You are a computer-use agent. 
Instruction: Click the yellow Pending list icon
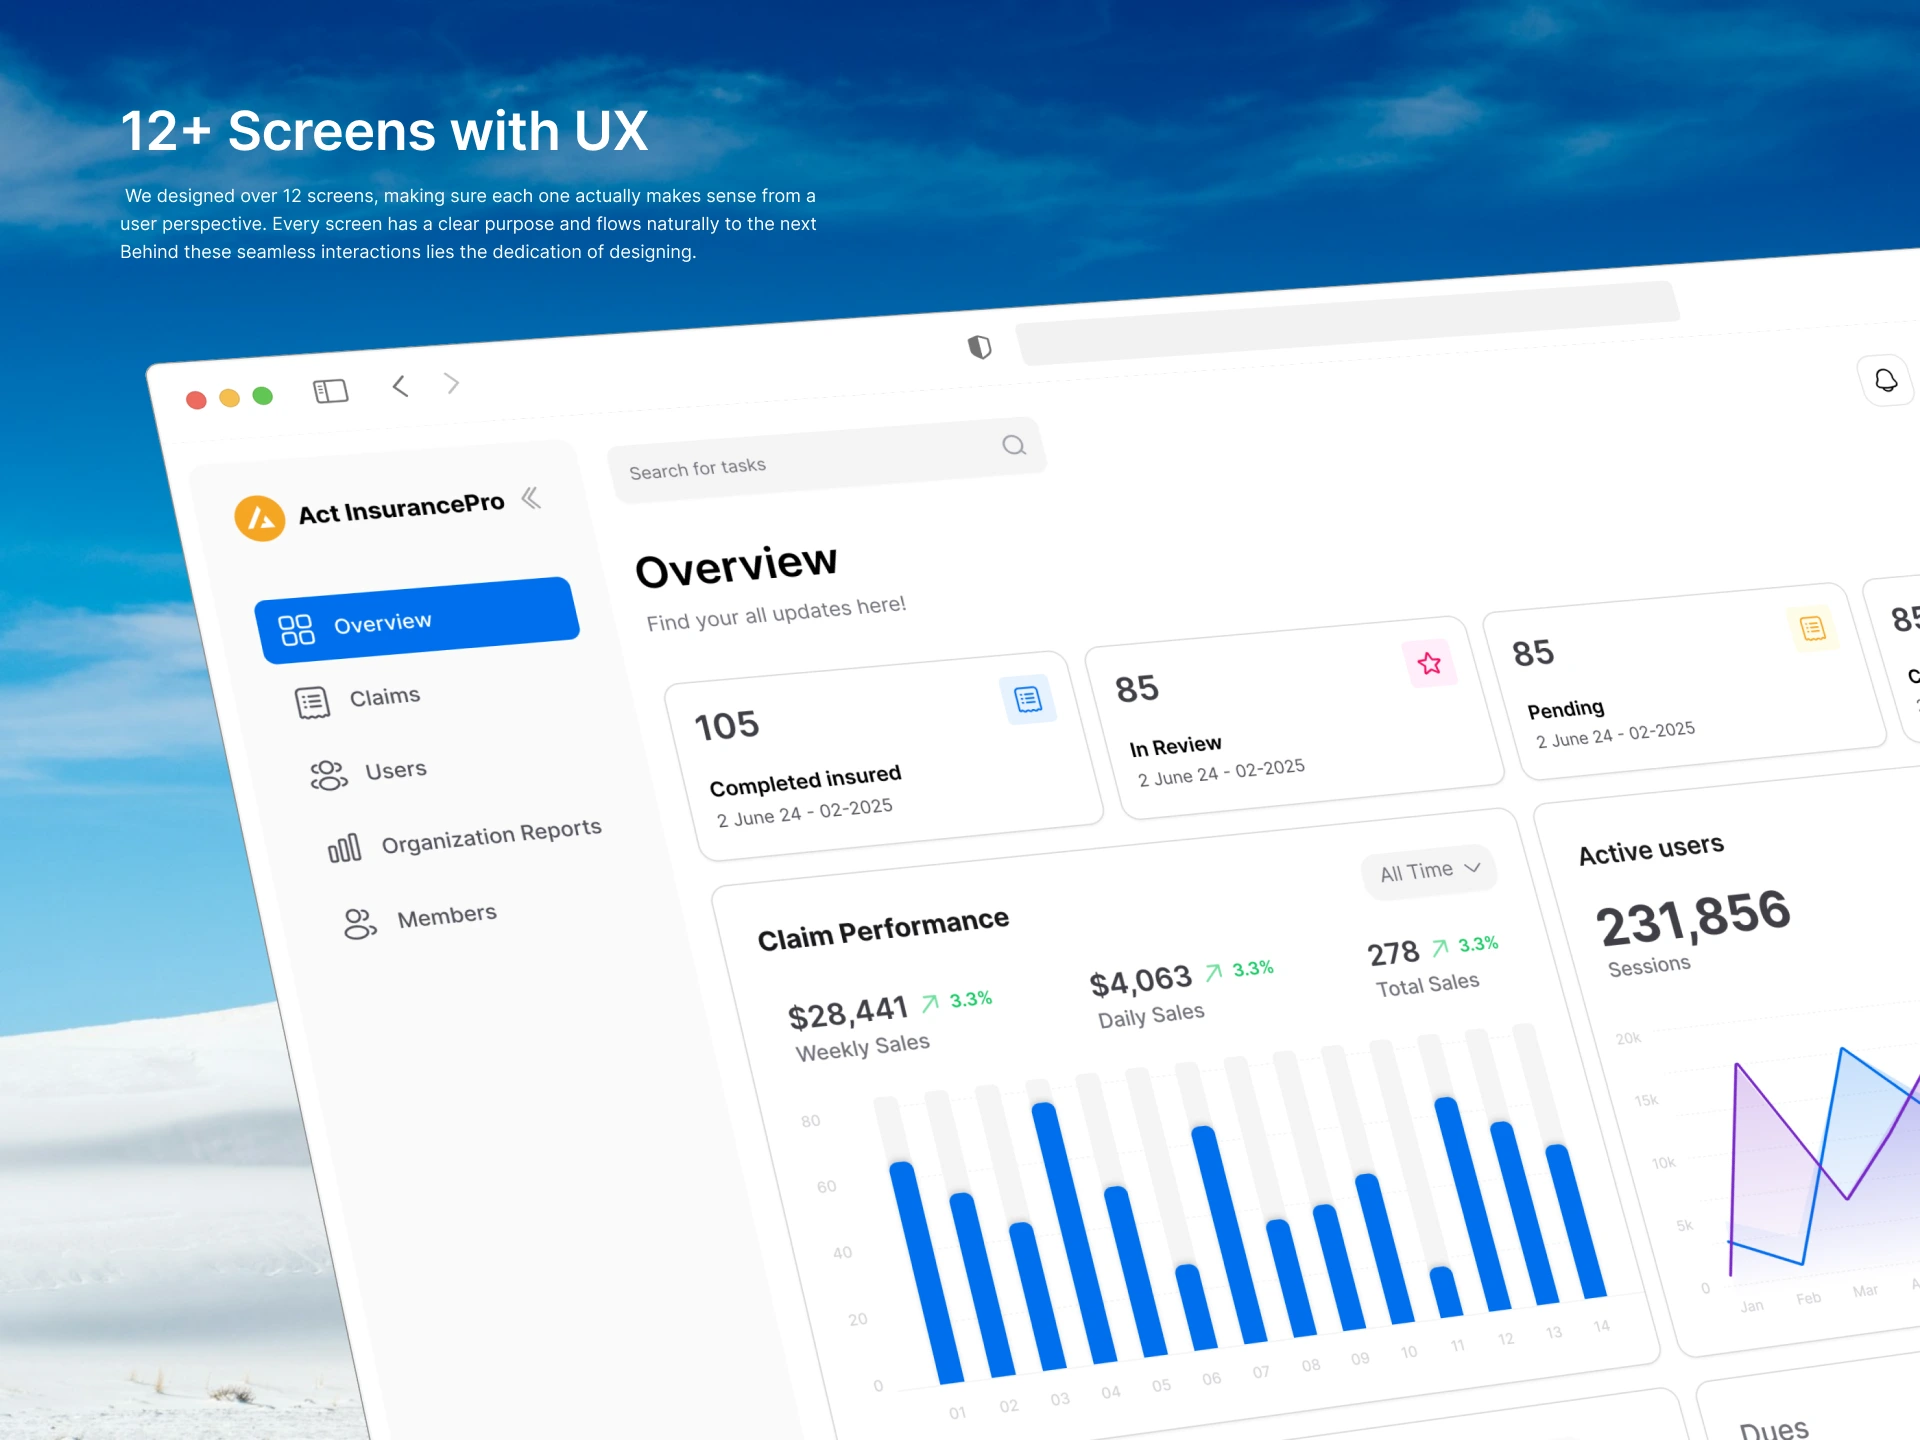click(x=1812, y=628)
